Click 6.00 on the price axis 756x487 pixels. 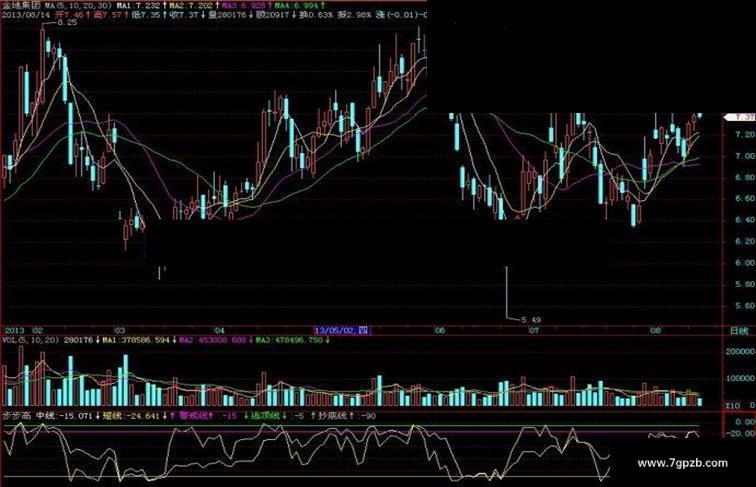click(x=745, y=263)
